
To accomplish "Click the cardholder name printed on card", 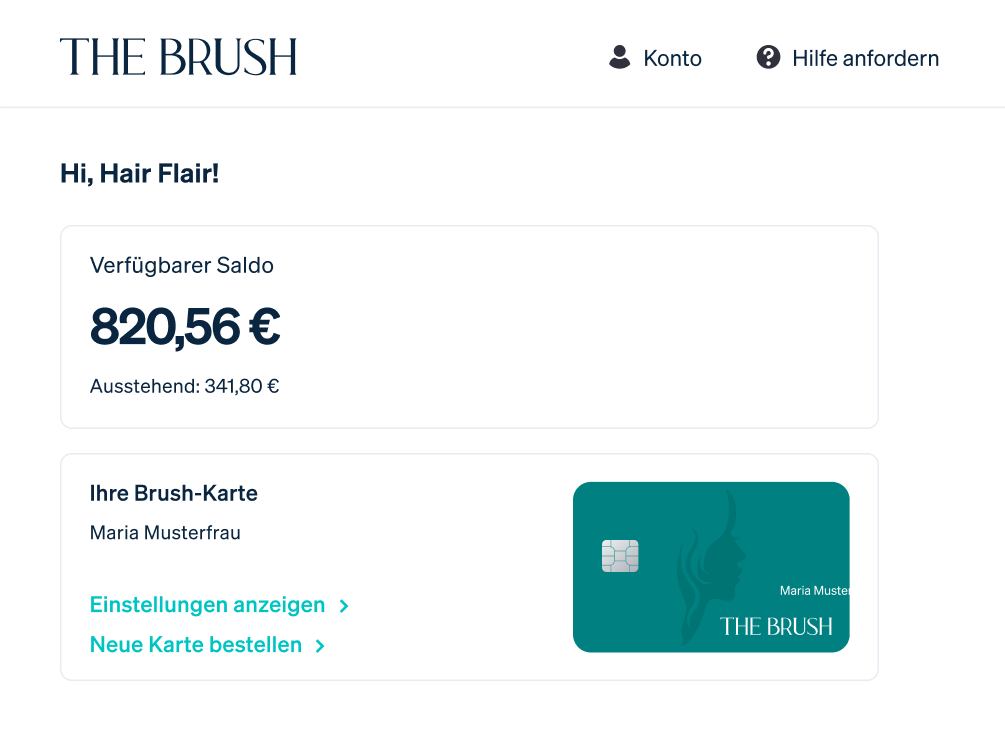I will pyautogui.click(x=813, y=591).
